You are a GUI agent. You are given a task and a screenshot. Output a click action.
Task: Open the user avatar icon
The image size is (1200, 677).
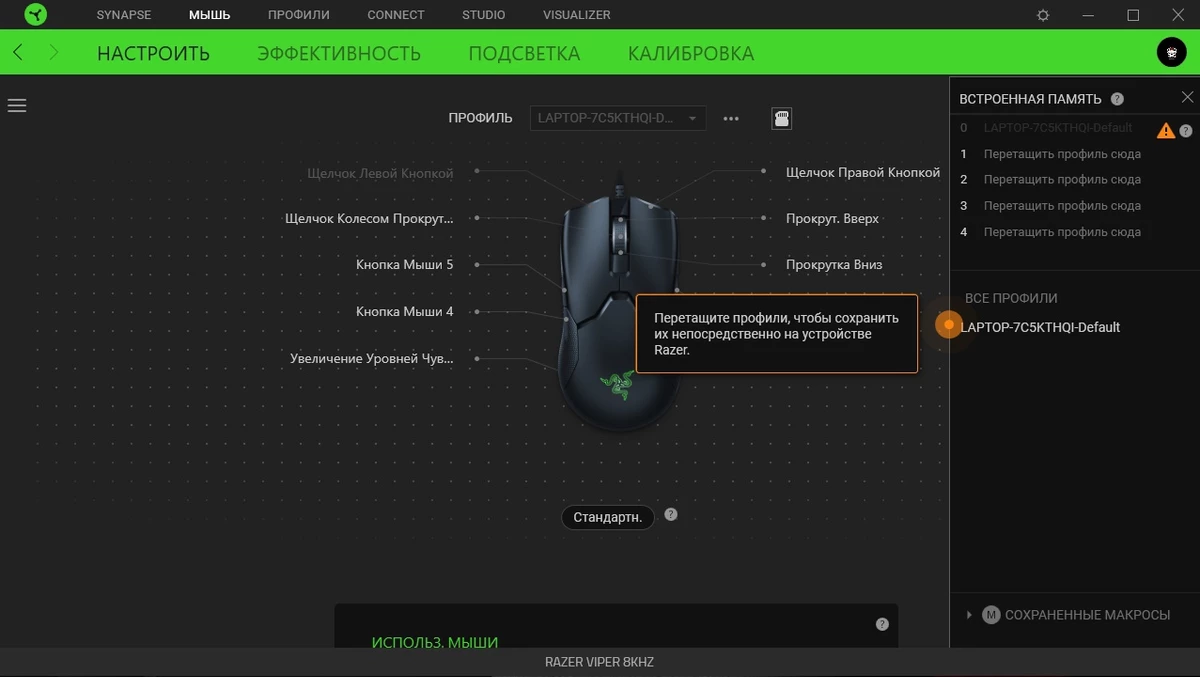(1171, 52)
